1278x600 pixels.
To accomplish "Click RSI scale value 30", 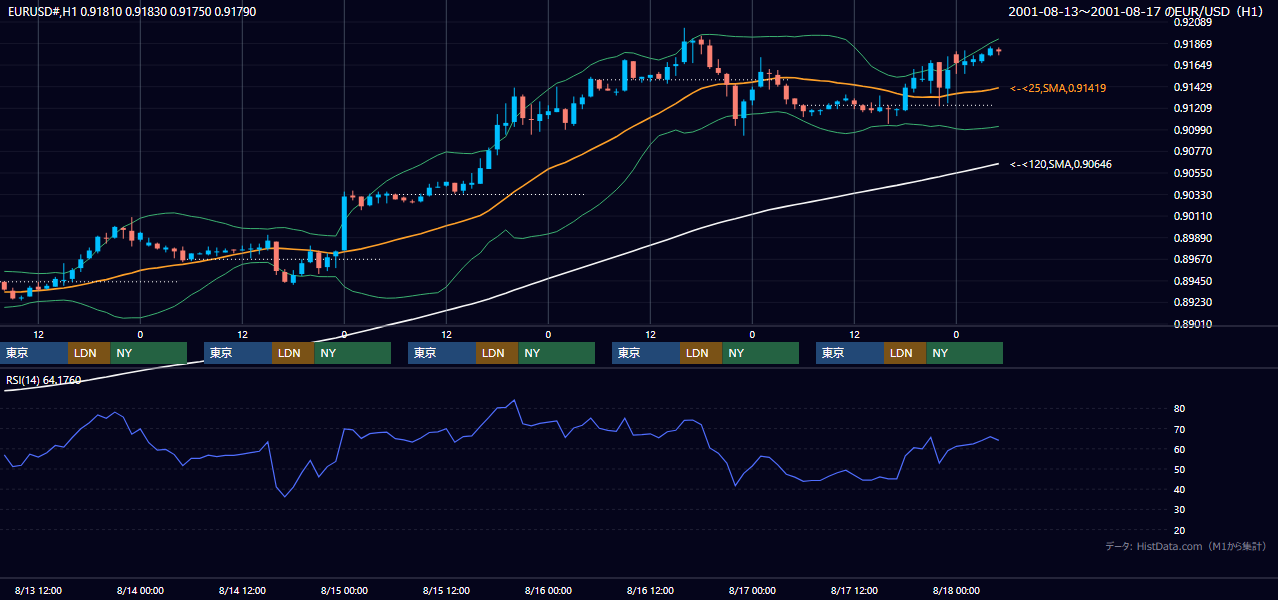I will pyautogui.click(x=1180, y=510).
